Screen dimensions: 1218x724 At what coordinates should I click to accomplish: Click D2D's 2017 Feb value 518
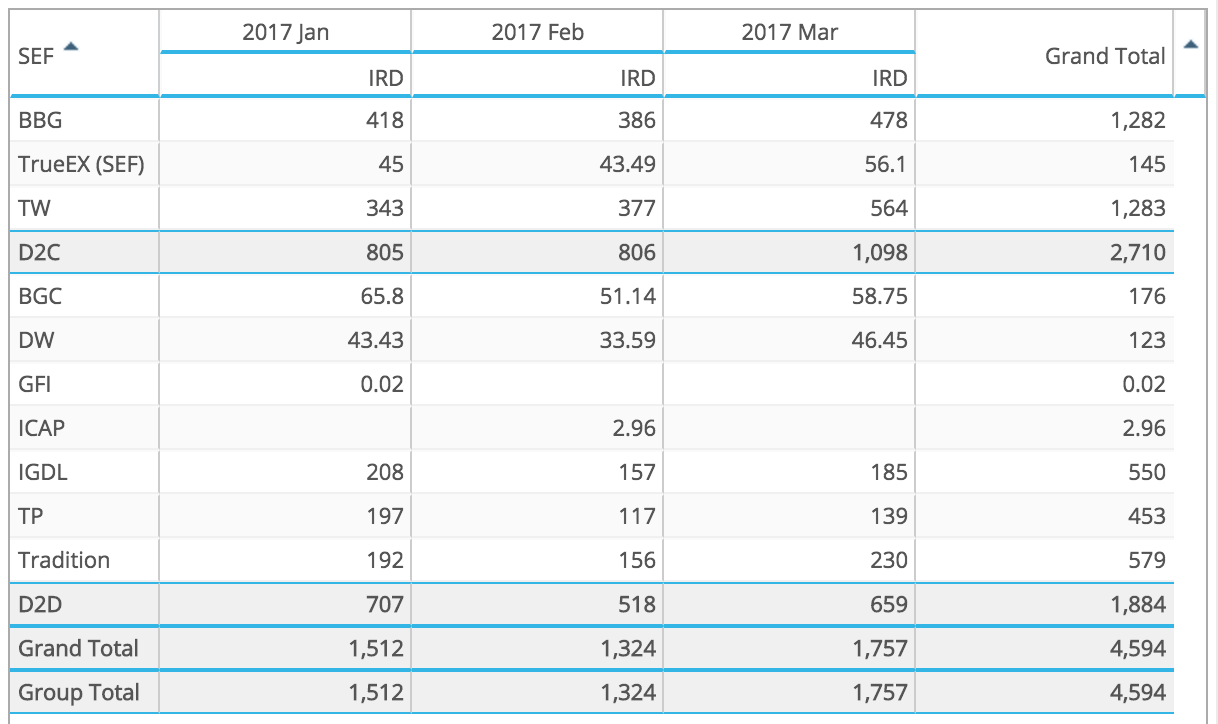pos(637,604)
